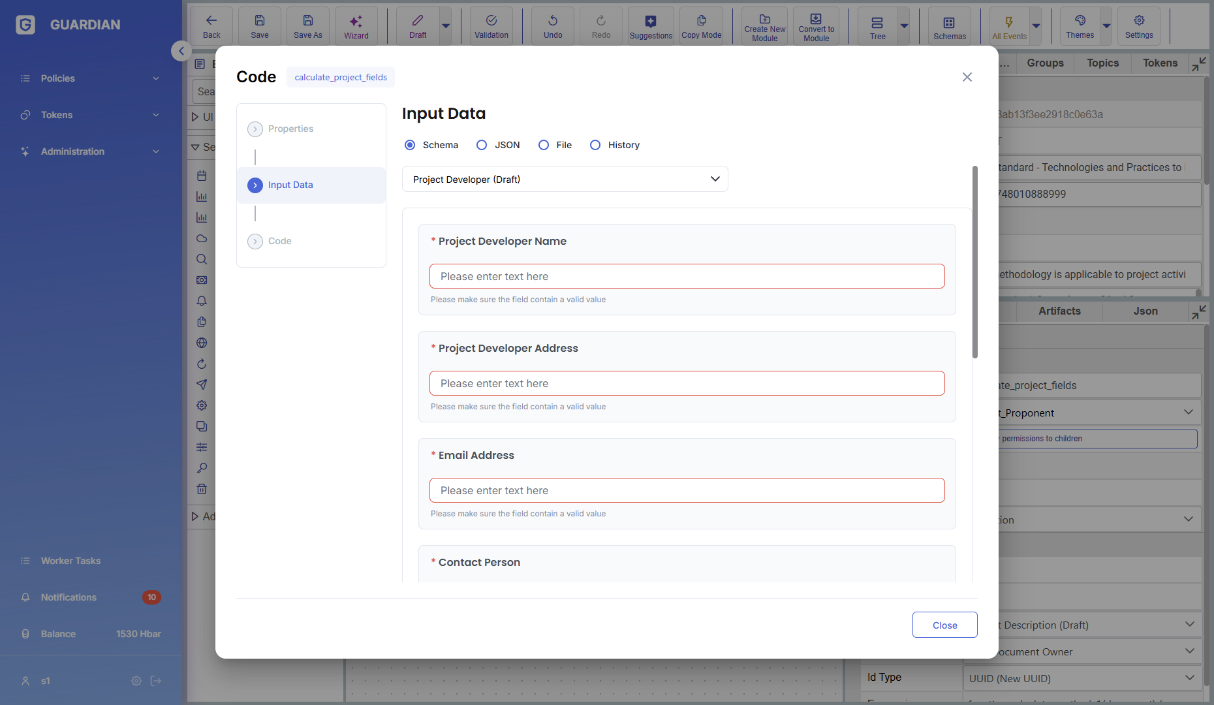Expand the Administration sidebar menu
The height and width of the screenshot is (705, 1214).
point(90,152)
